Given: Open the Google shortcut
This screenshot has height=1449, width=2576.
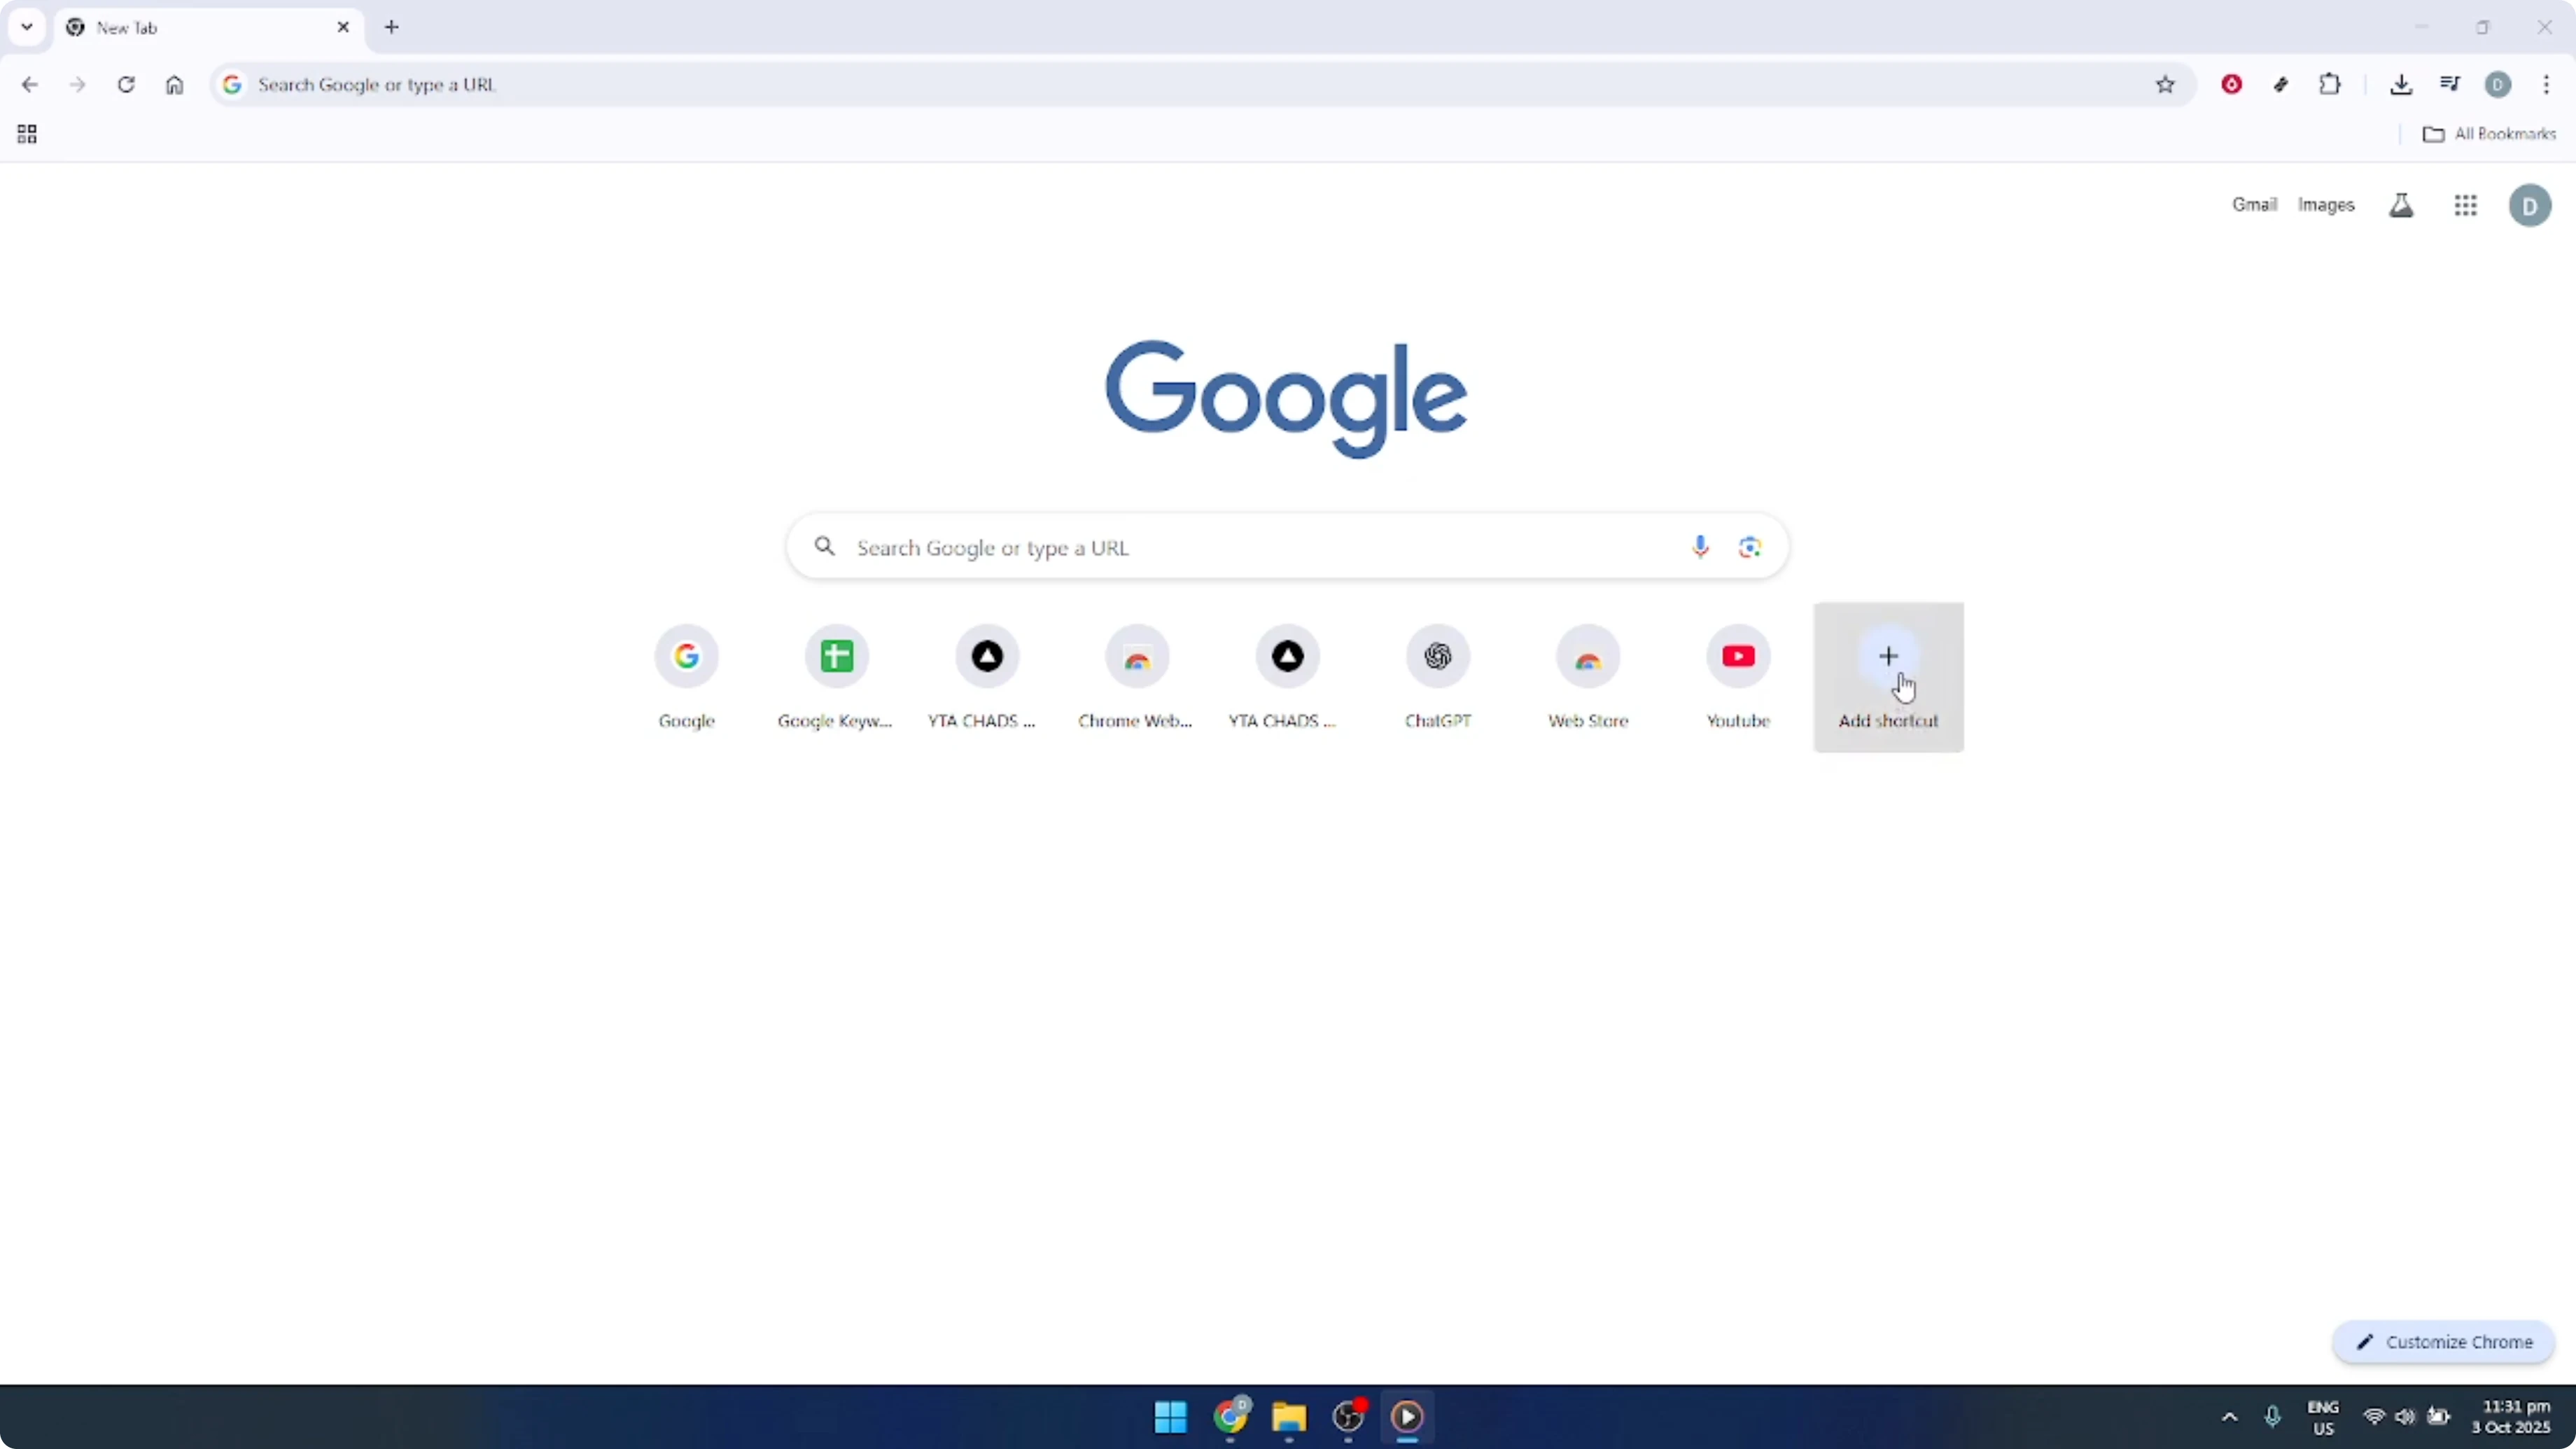Looking at the screenshot, I should coord(686,677).
